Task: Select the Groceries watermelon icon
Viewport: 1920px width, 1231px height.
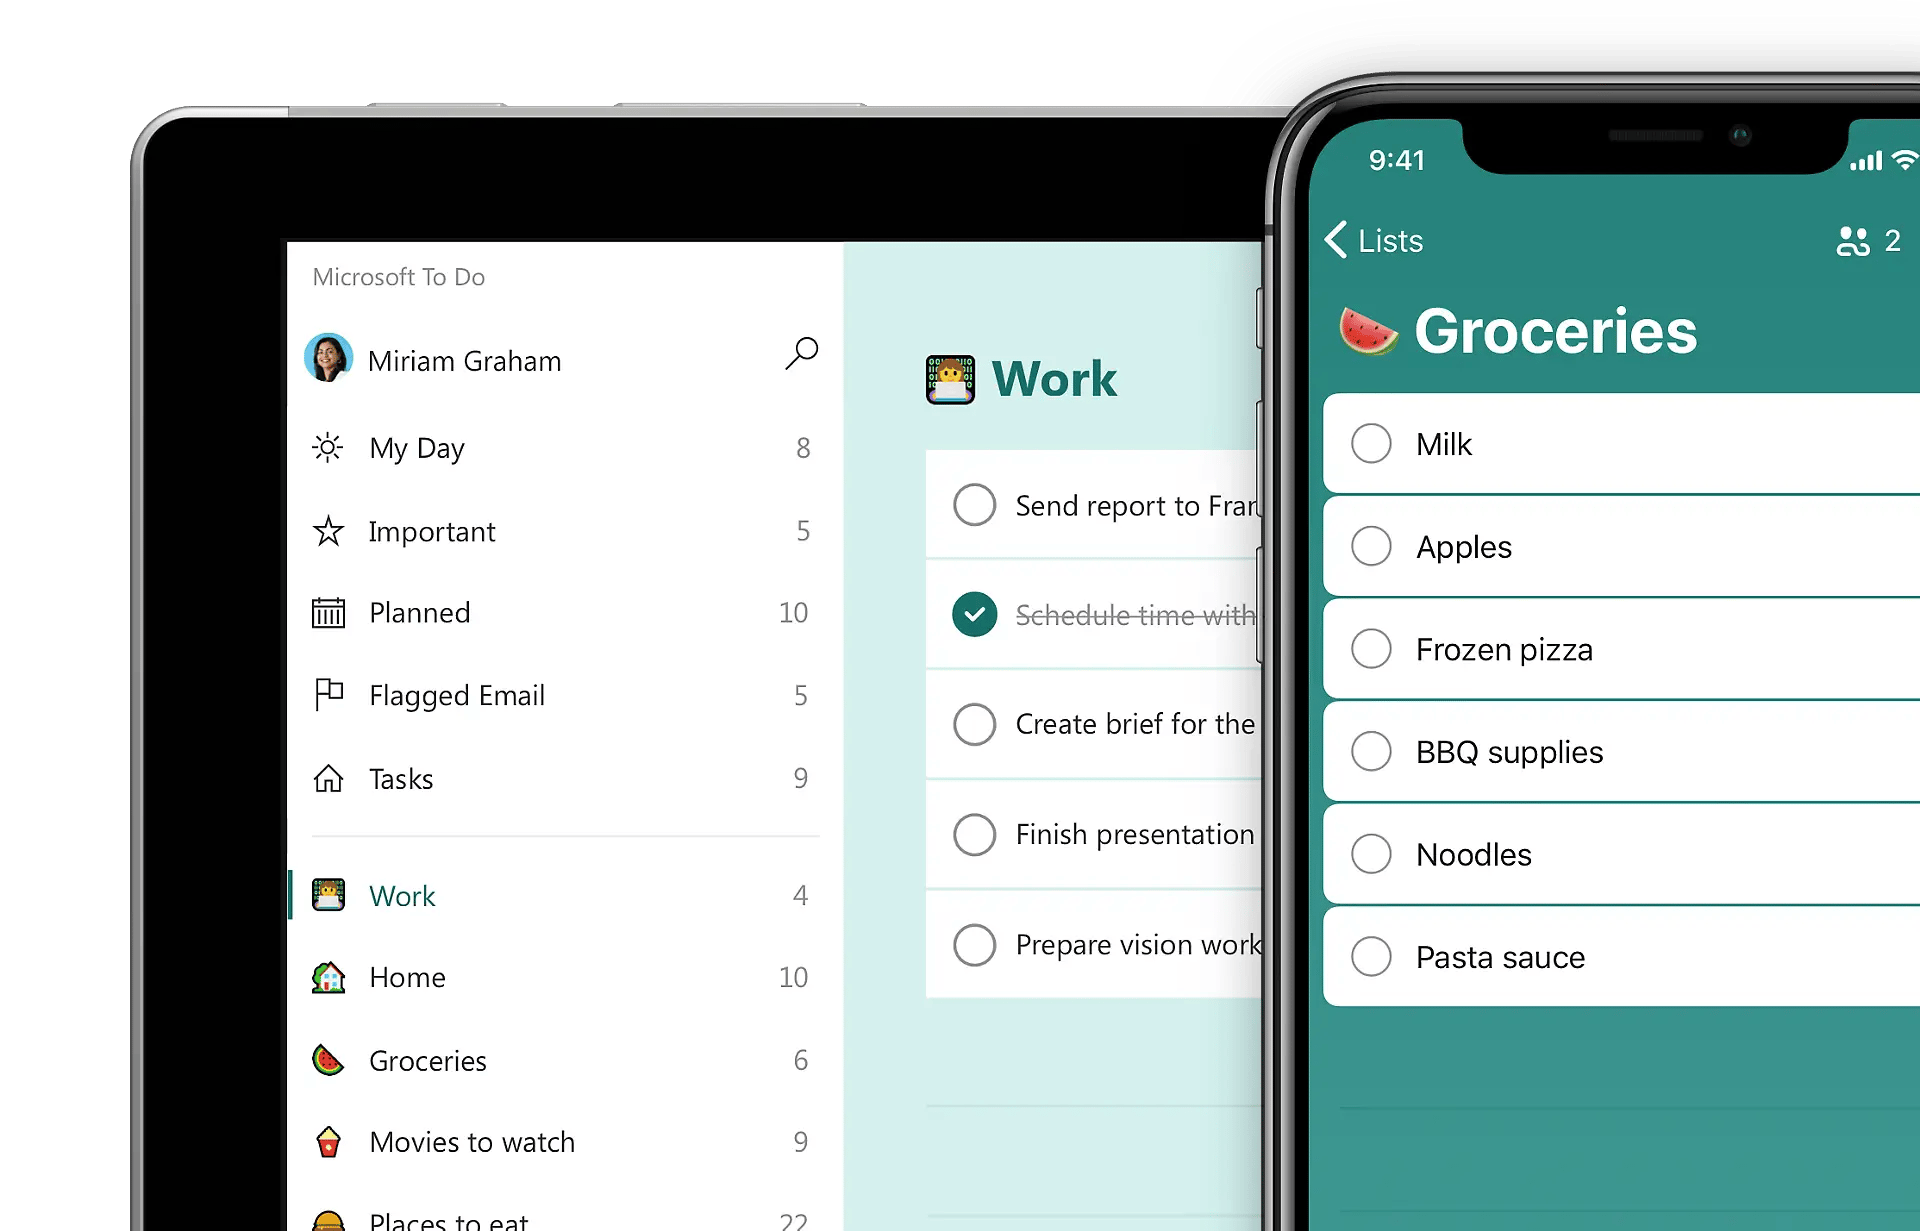Action: tap(325, 1060)
